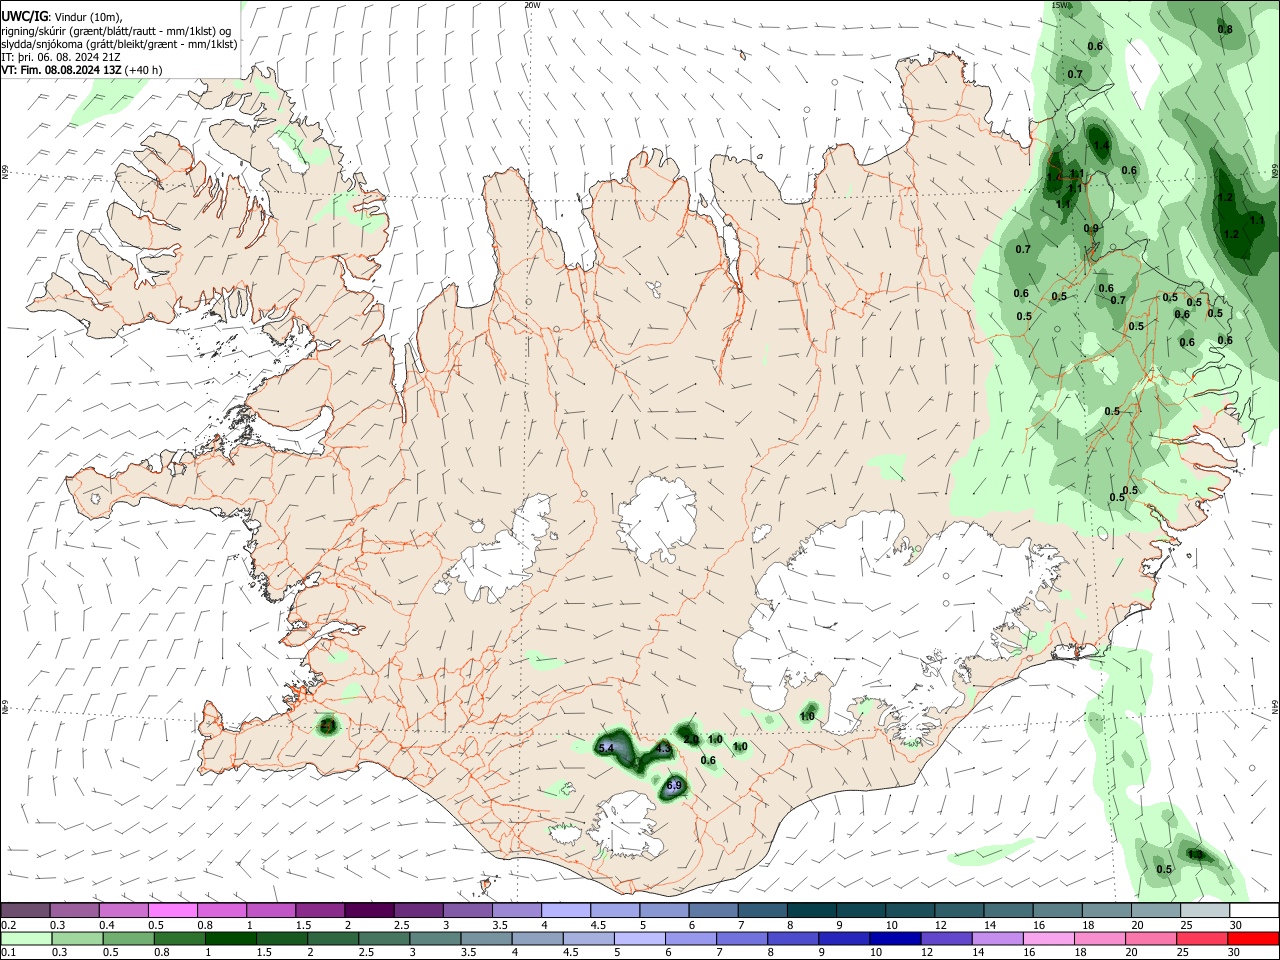Image resolution: width=1280 pixels, height=960 pixels.
Task: Click the 1.4 precipitation value in the northeast
Action: 1101,146
